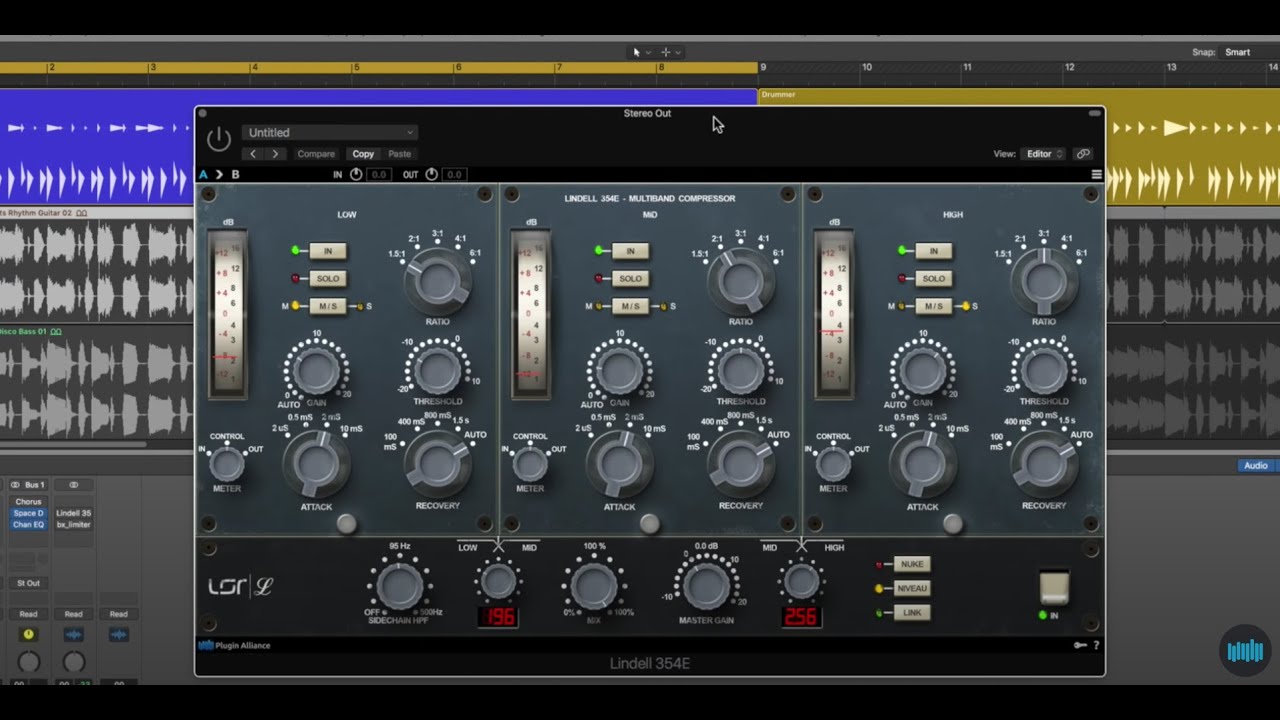Click the 196 crossover frequency display
The height and width of the screenshot is (720, 1280).
(498, 617)
